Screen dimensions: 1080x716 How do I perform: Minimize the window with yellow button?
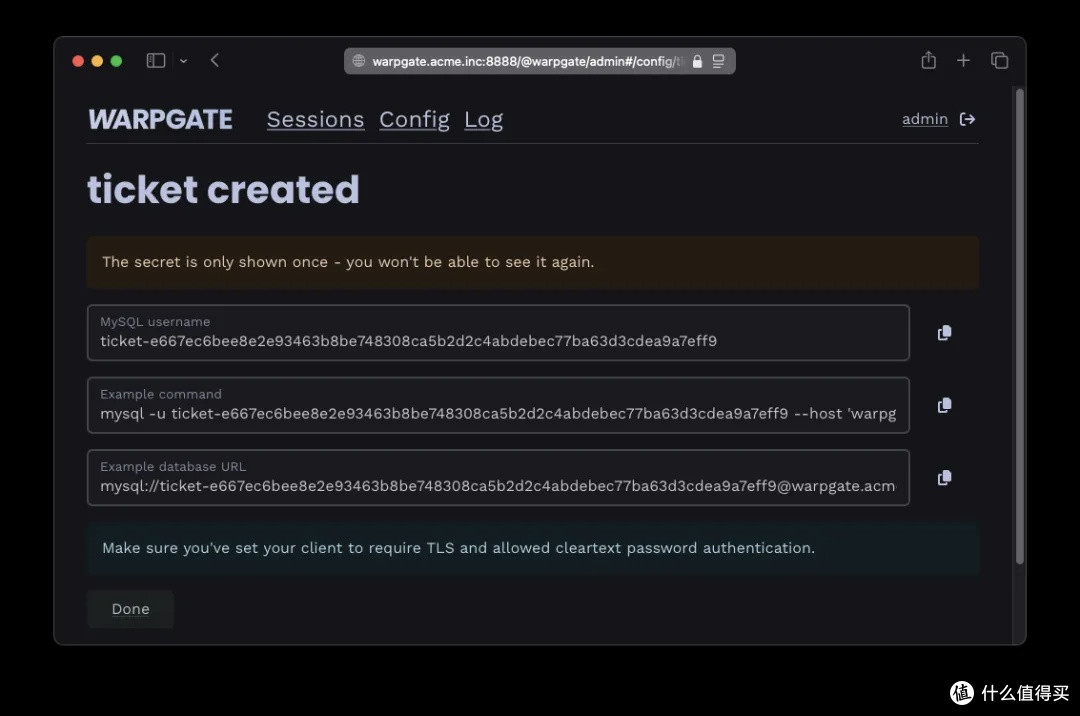coord(97,61)
